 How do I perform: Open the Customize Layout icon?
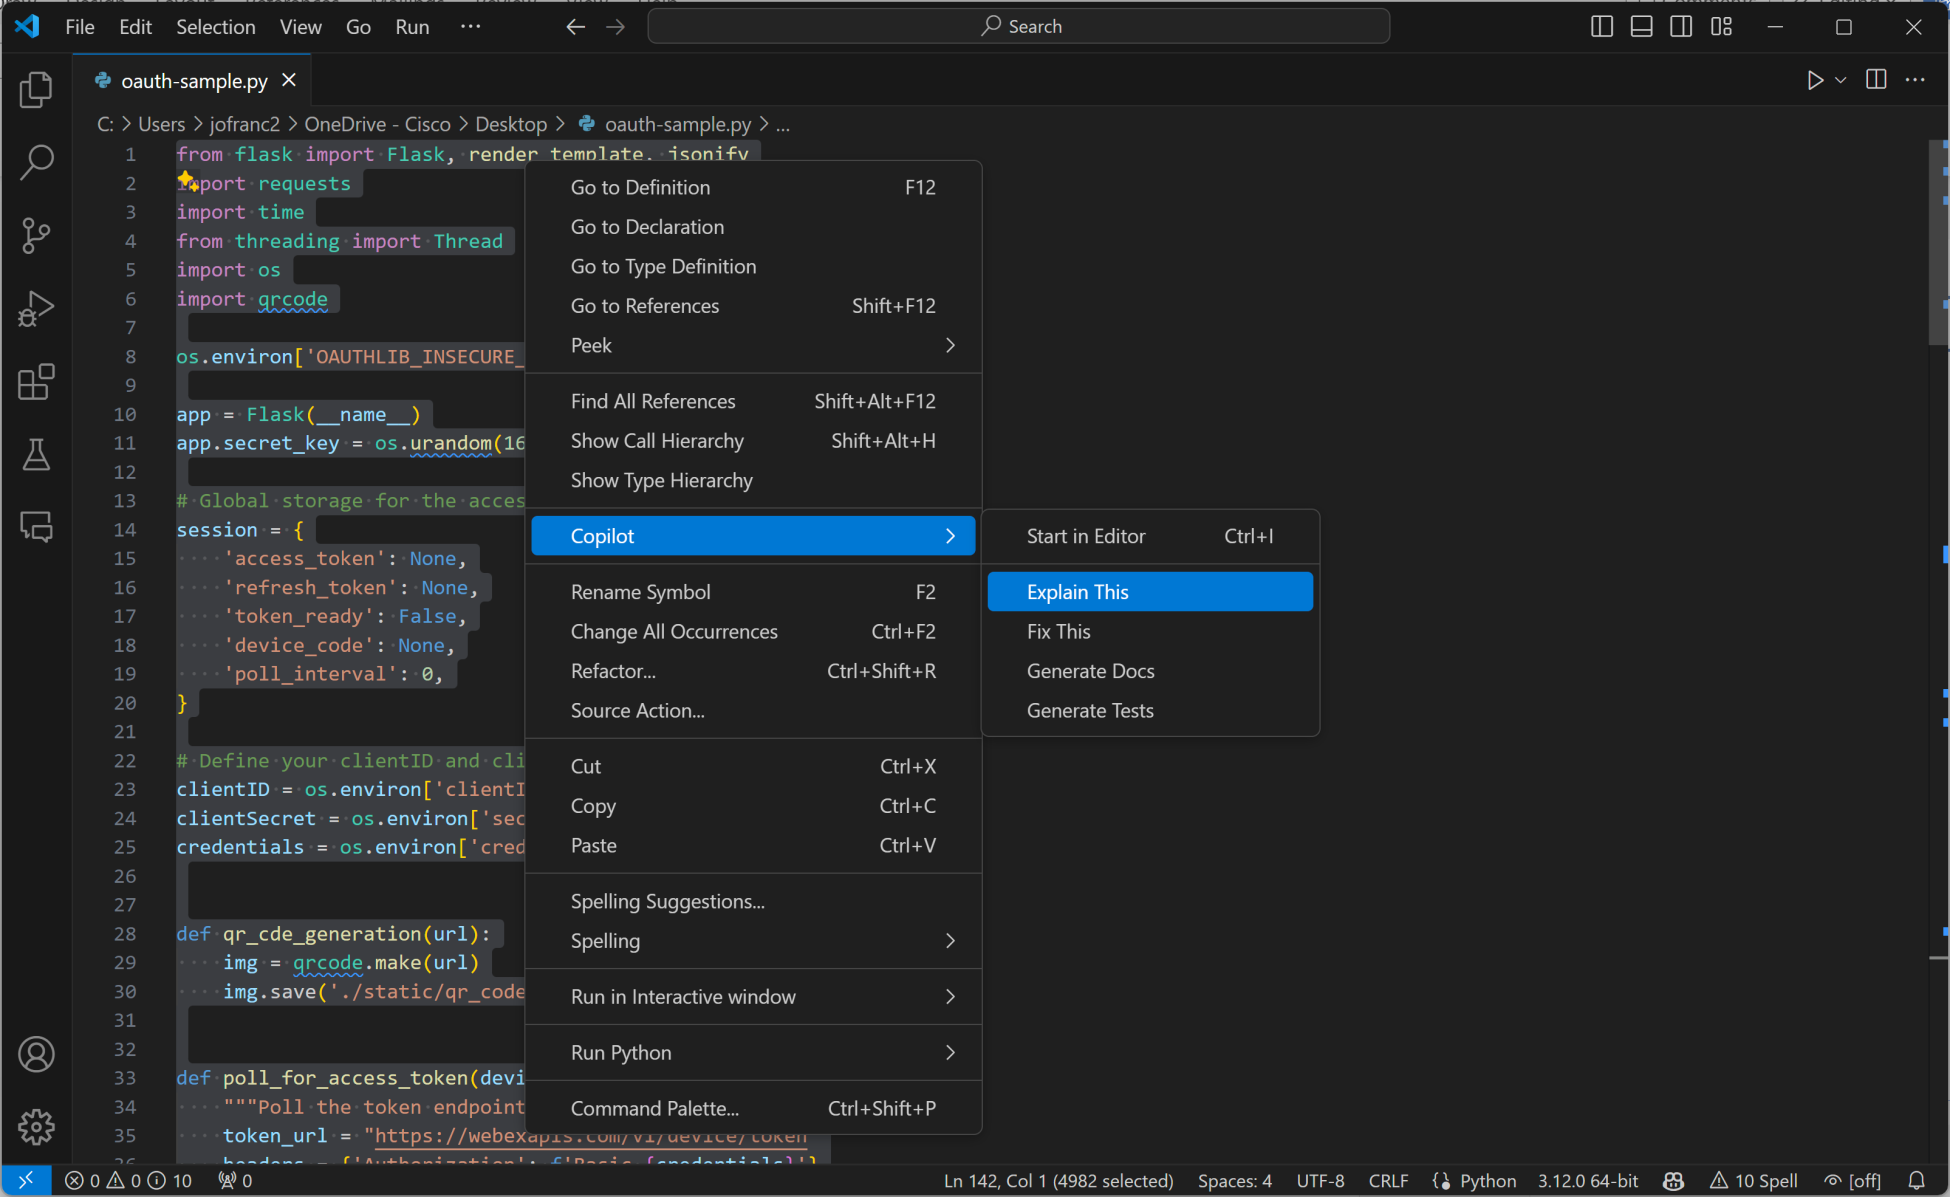[1721, 27]
